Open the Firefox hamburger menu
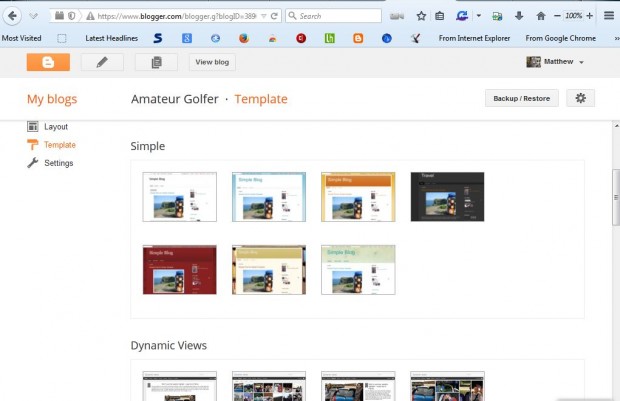 pyautogui.click(x=607, y=16)
